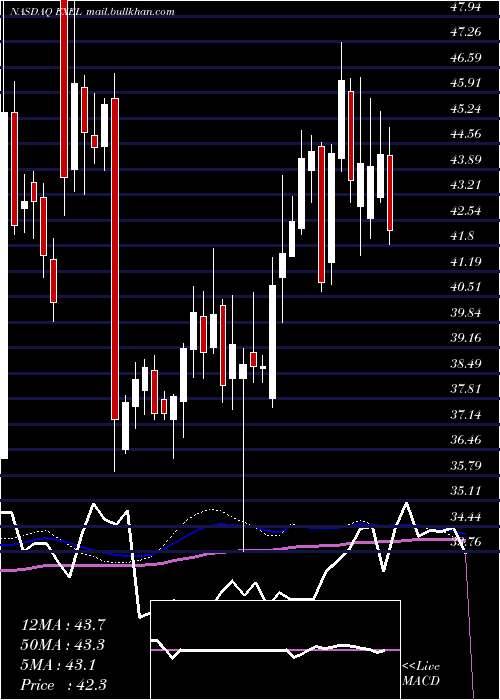Click the 43.89 price axis label
Viewport: 500px width, 700px height.
tap(466, 159)
